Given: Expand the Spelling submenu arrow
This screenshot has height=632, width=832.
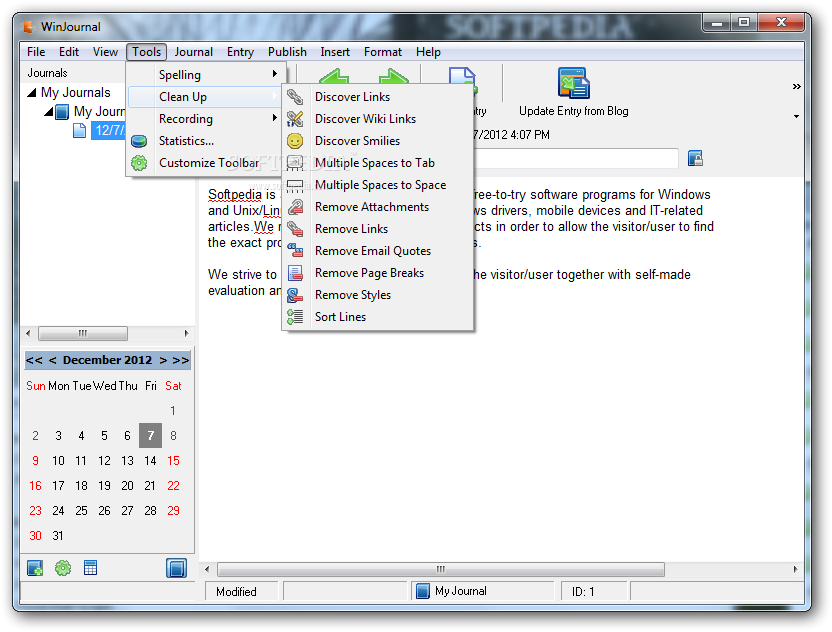Looking at the screenshot, I should coord(274,74).
